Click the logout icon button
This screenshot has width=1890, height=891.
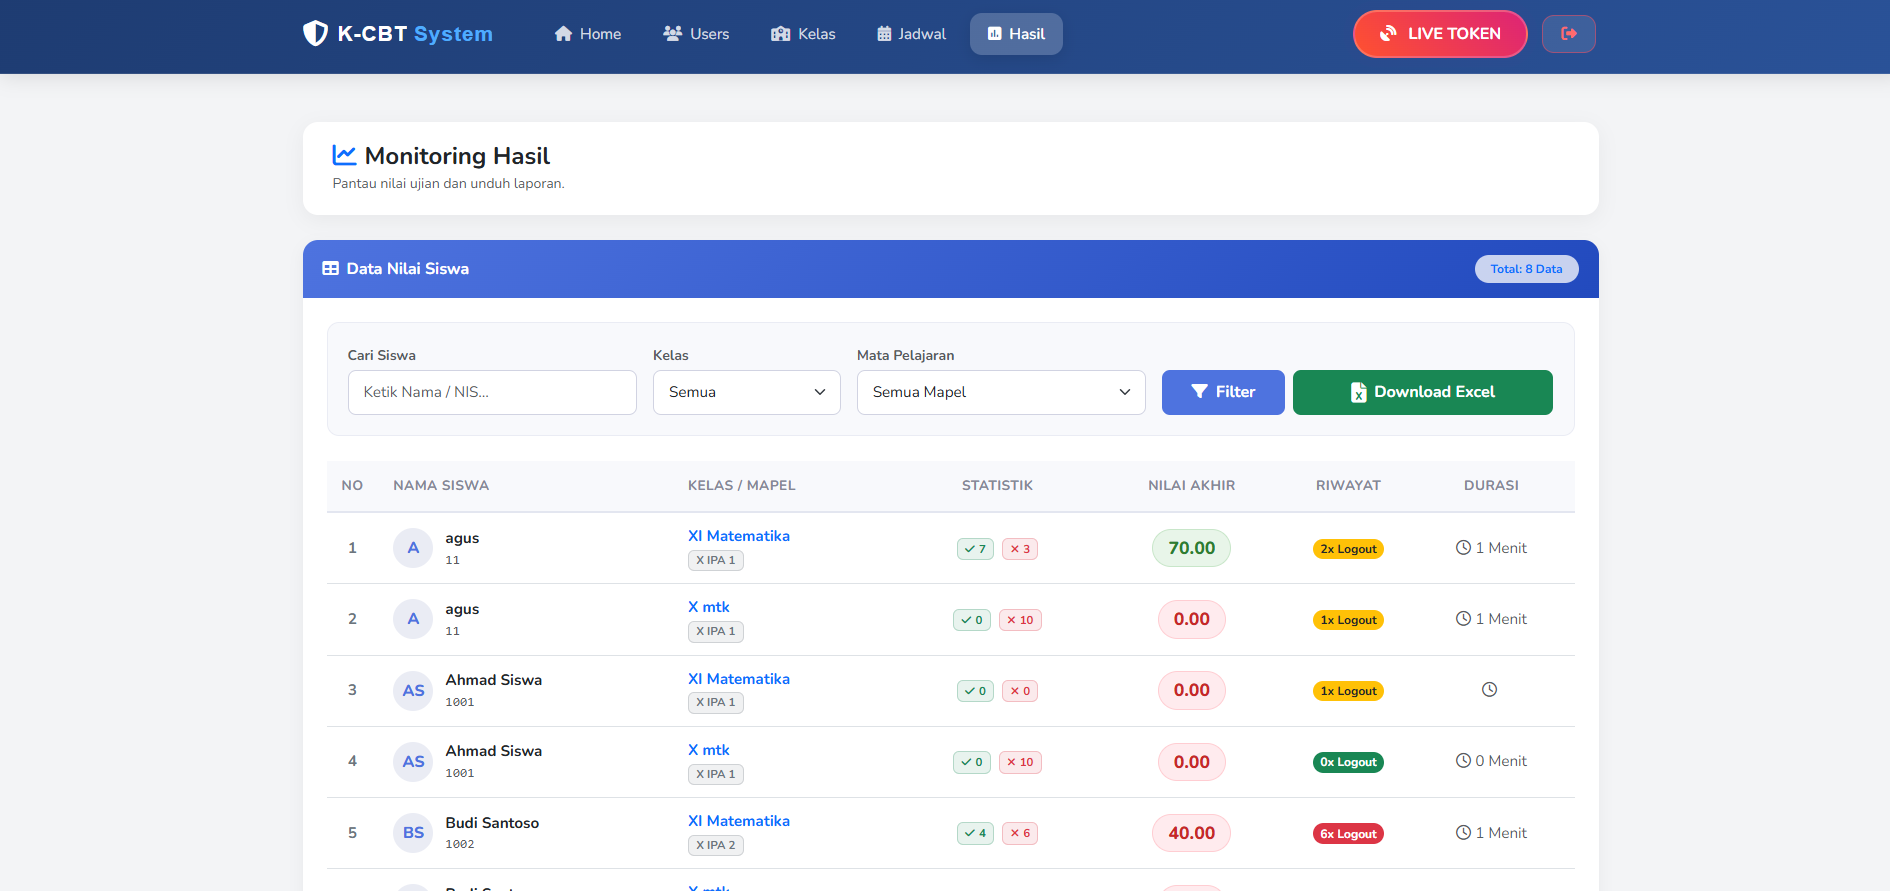tap(1568, 34)
